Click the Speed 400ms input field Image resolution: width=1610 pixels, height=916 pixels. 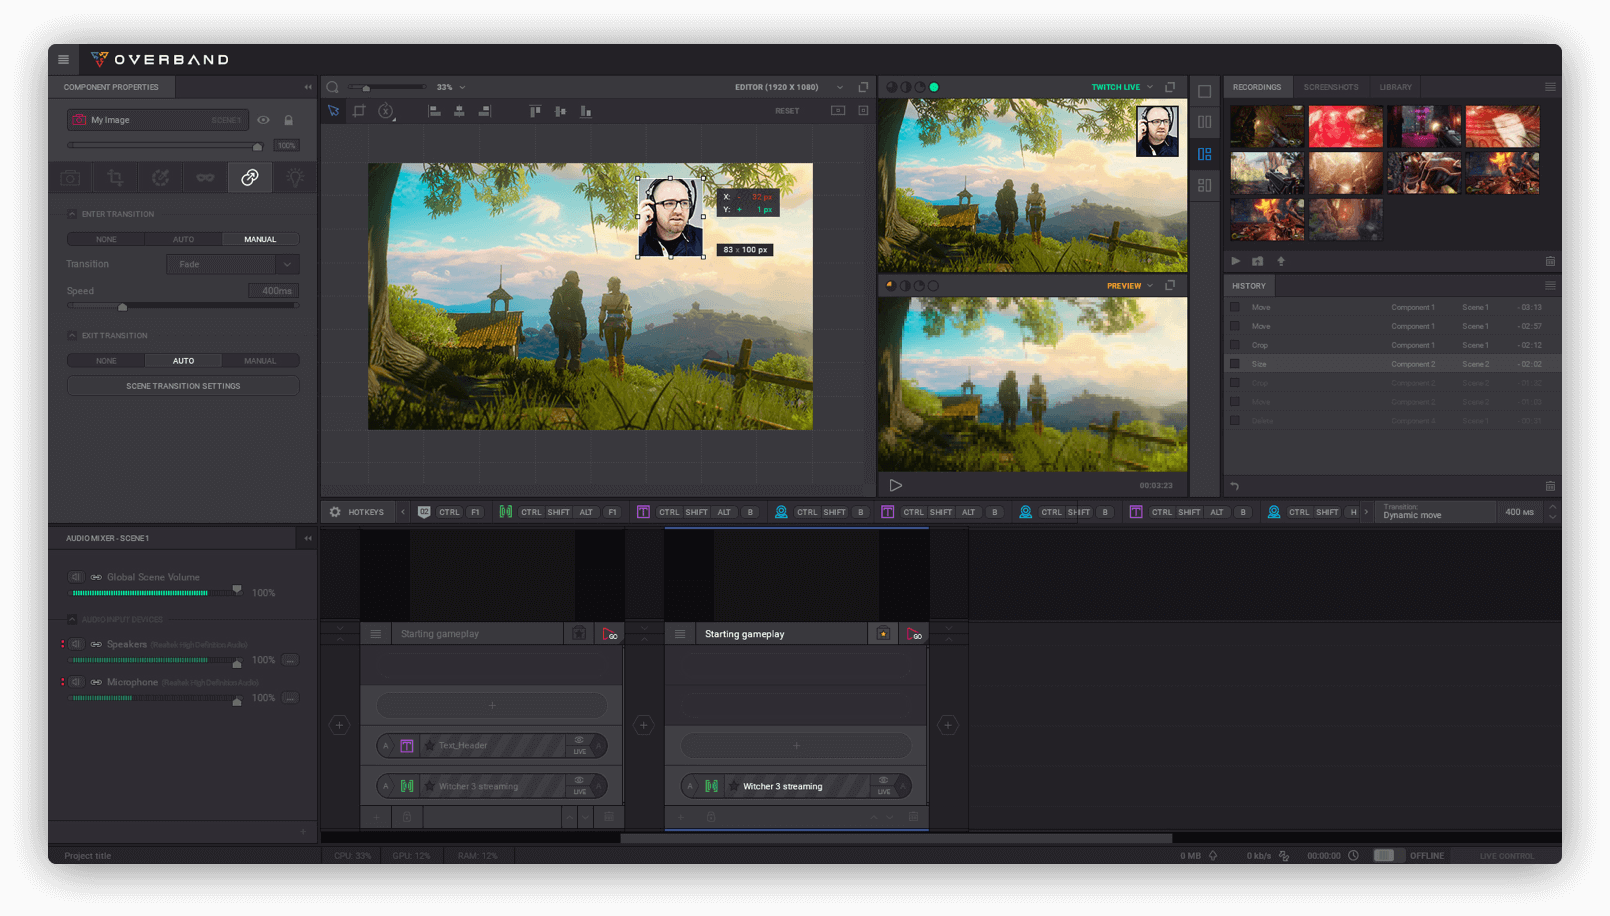point(273,291)
